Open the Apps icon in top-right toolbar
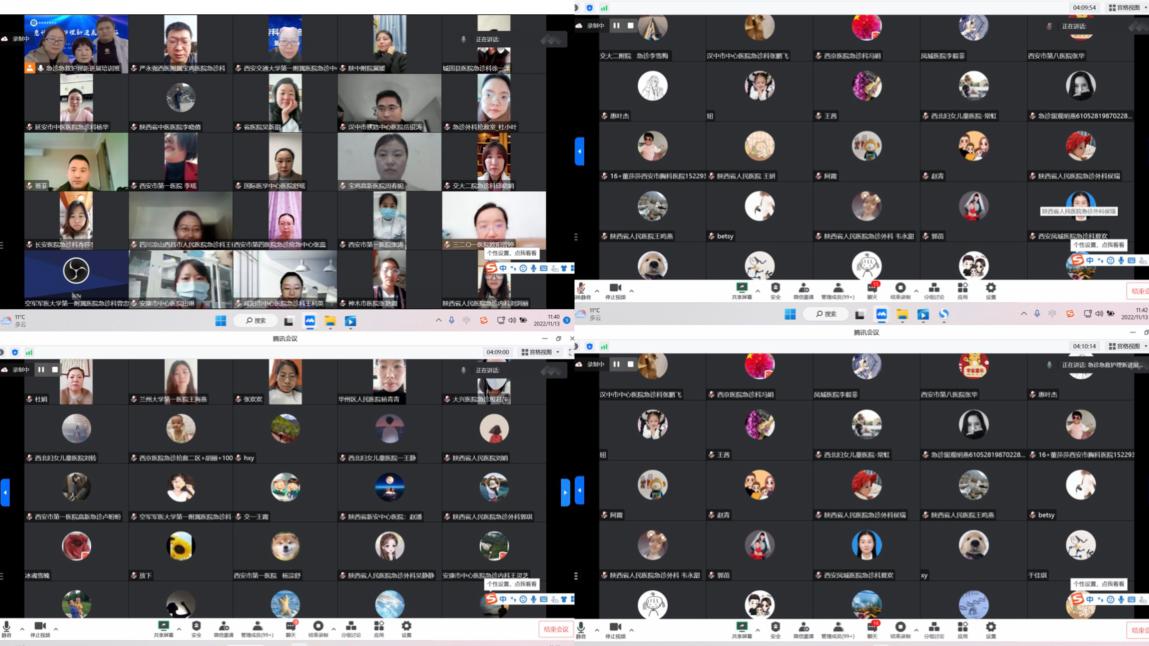The height and width of the screenshot is (646, 1149). point(962,289)
